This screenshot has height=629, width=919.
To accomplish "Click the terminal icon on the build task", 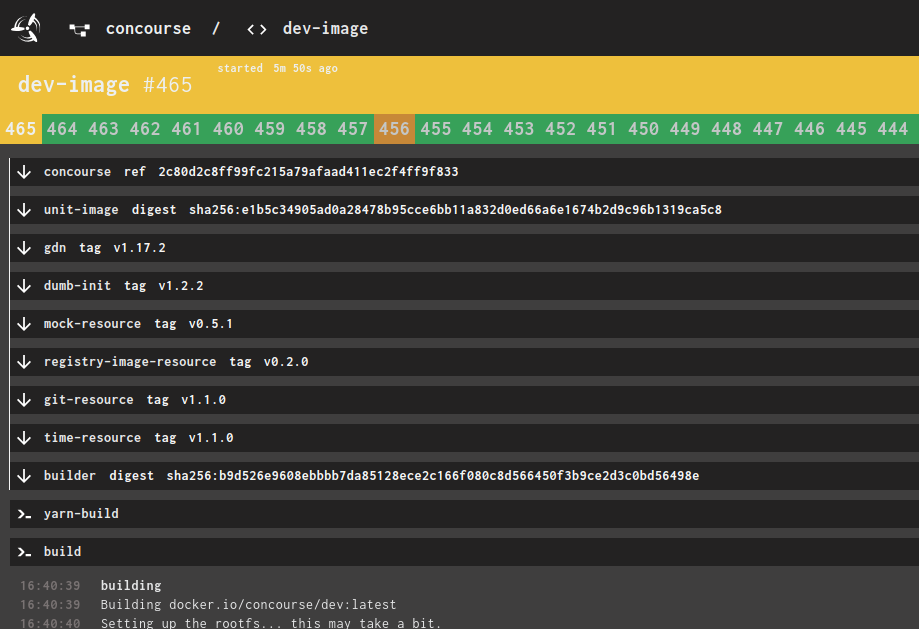I will point(24,551).
